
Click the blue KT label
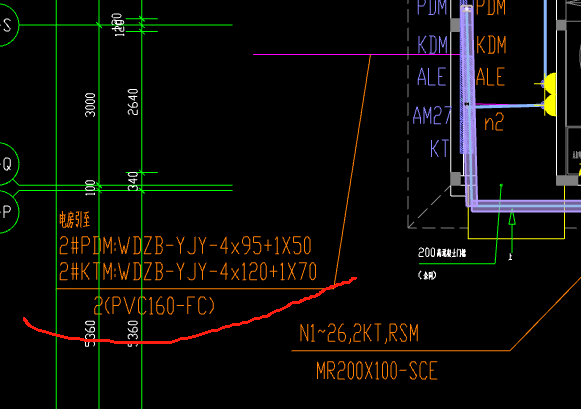[439, 149]
